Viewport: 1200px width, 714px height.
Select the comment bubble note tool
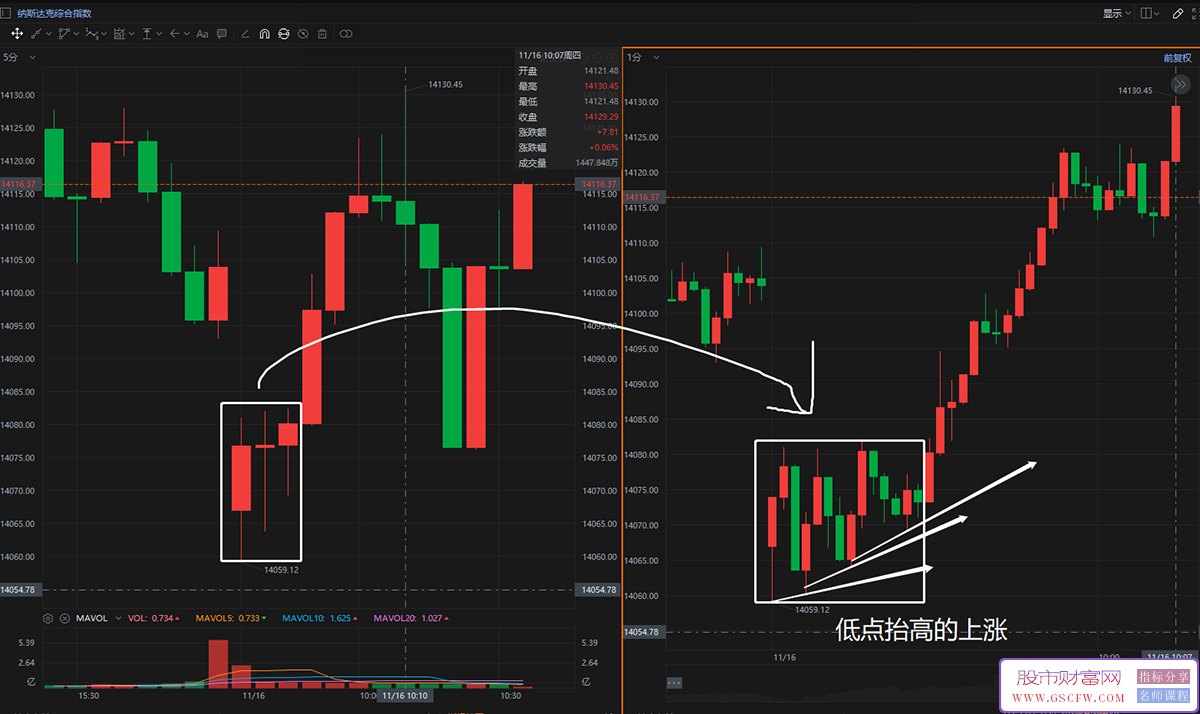221,34
